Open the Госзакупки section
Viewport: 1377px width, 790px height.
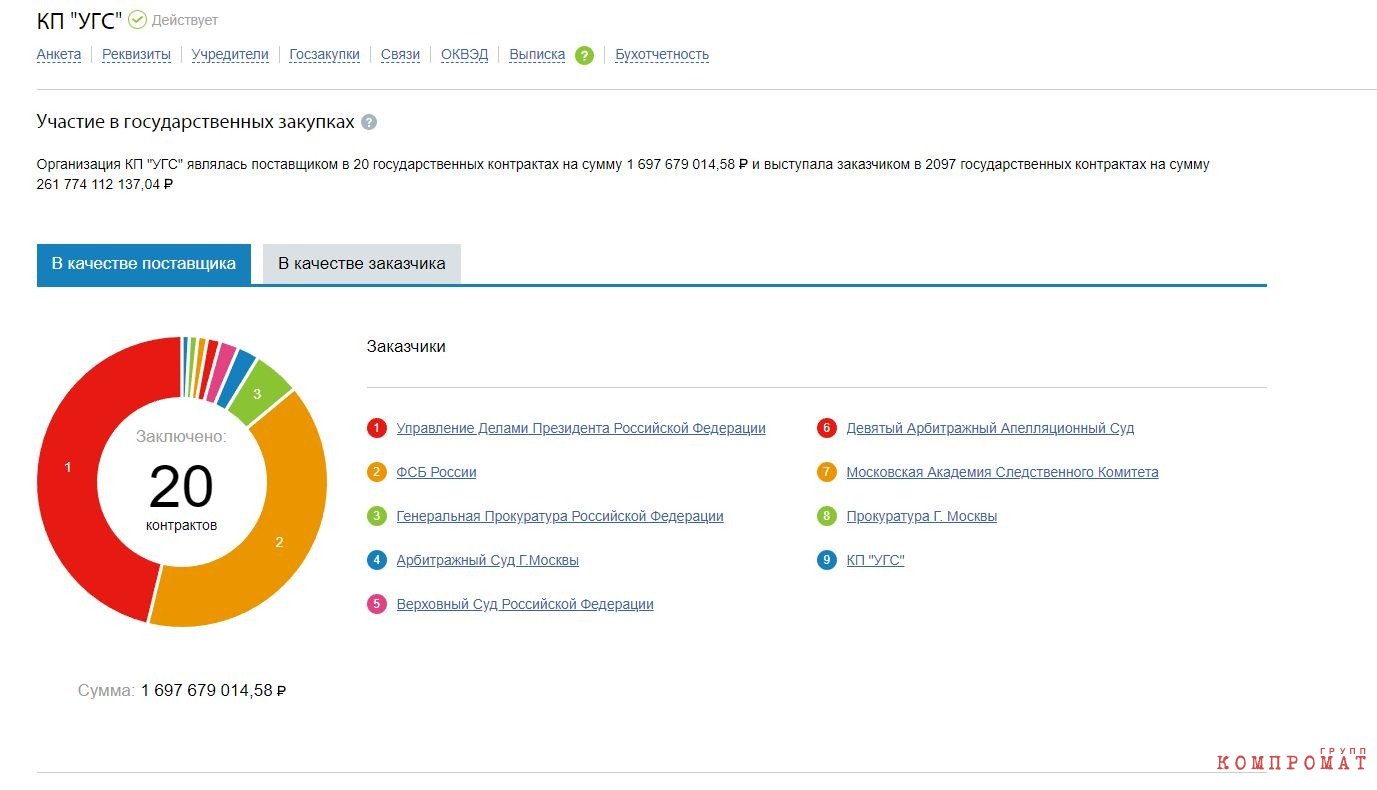pyautogui.click(x=325, y=55)
